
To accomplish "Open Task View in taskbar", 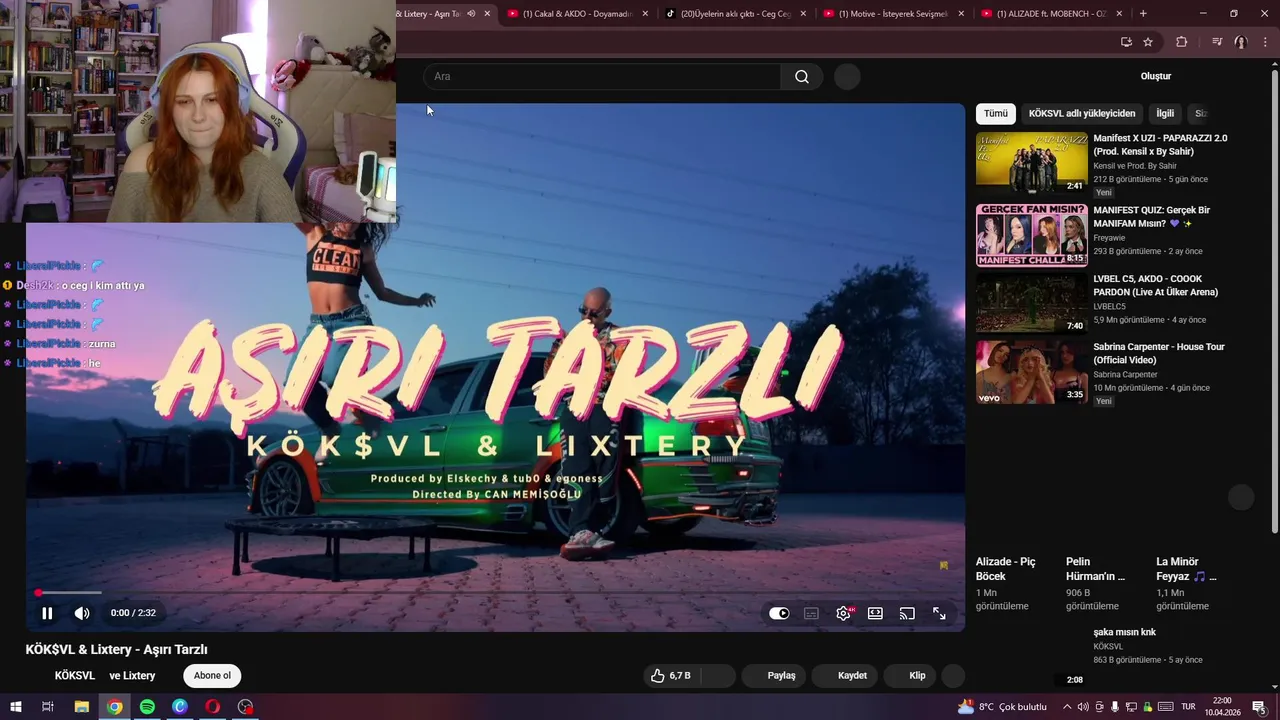I will (47, 707).
